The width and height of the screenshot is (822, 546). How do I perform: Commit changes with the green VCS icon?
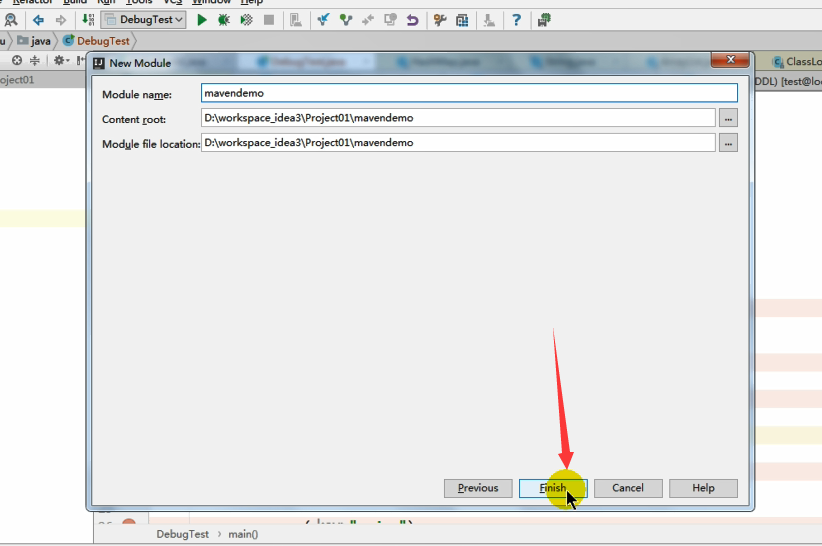pos(345,20)
